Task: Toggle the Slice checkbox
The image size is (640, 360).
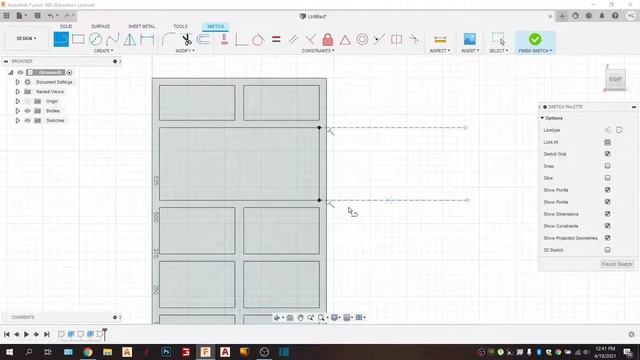Action: click(x=607, y=178)
